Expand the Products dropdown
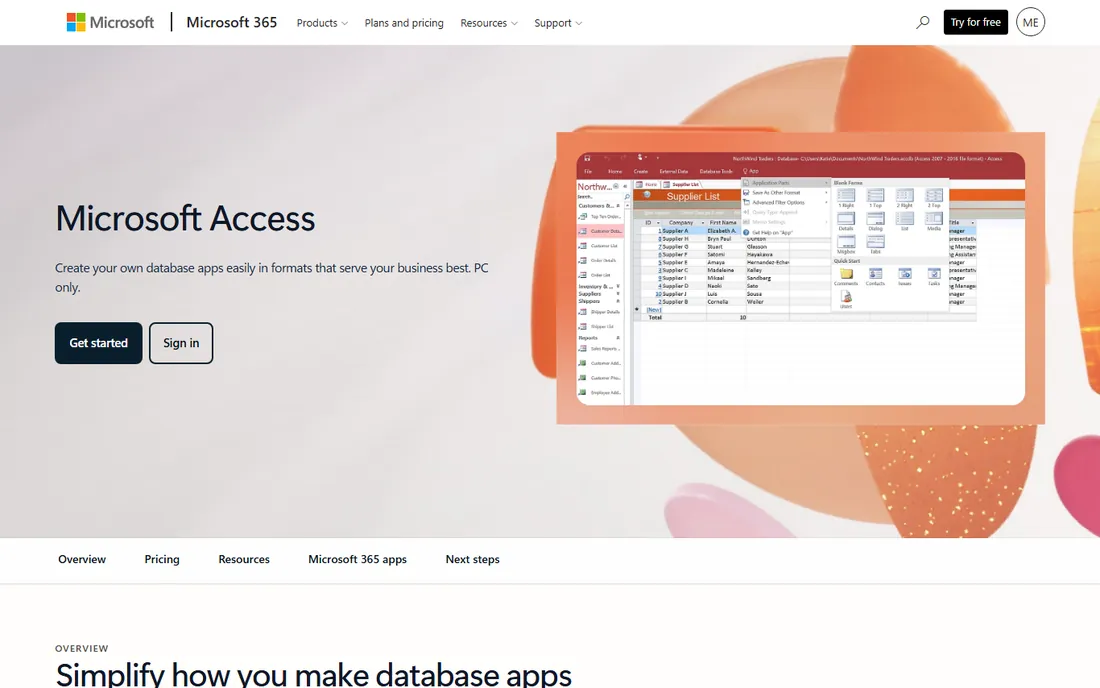Image resolution: width=1100 pixels, height=688 pixels. tap(322, 23)
